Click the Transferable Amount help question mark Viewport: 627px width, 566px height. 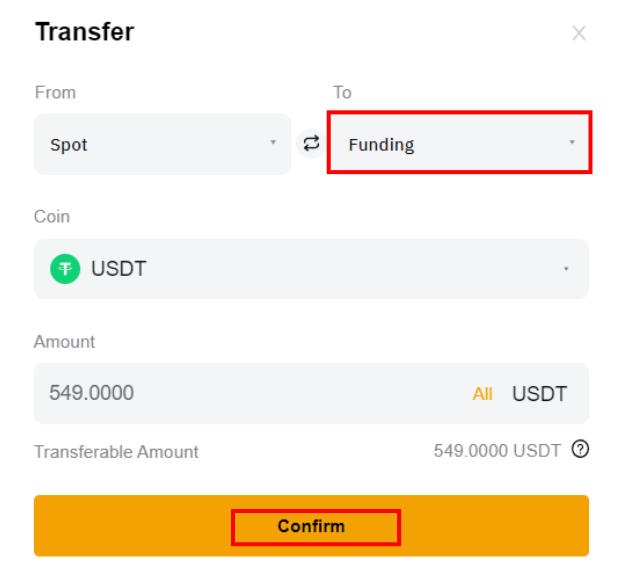(x=580, y=449)
